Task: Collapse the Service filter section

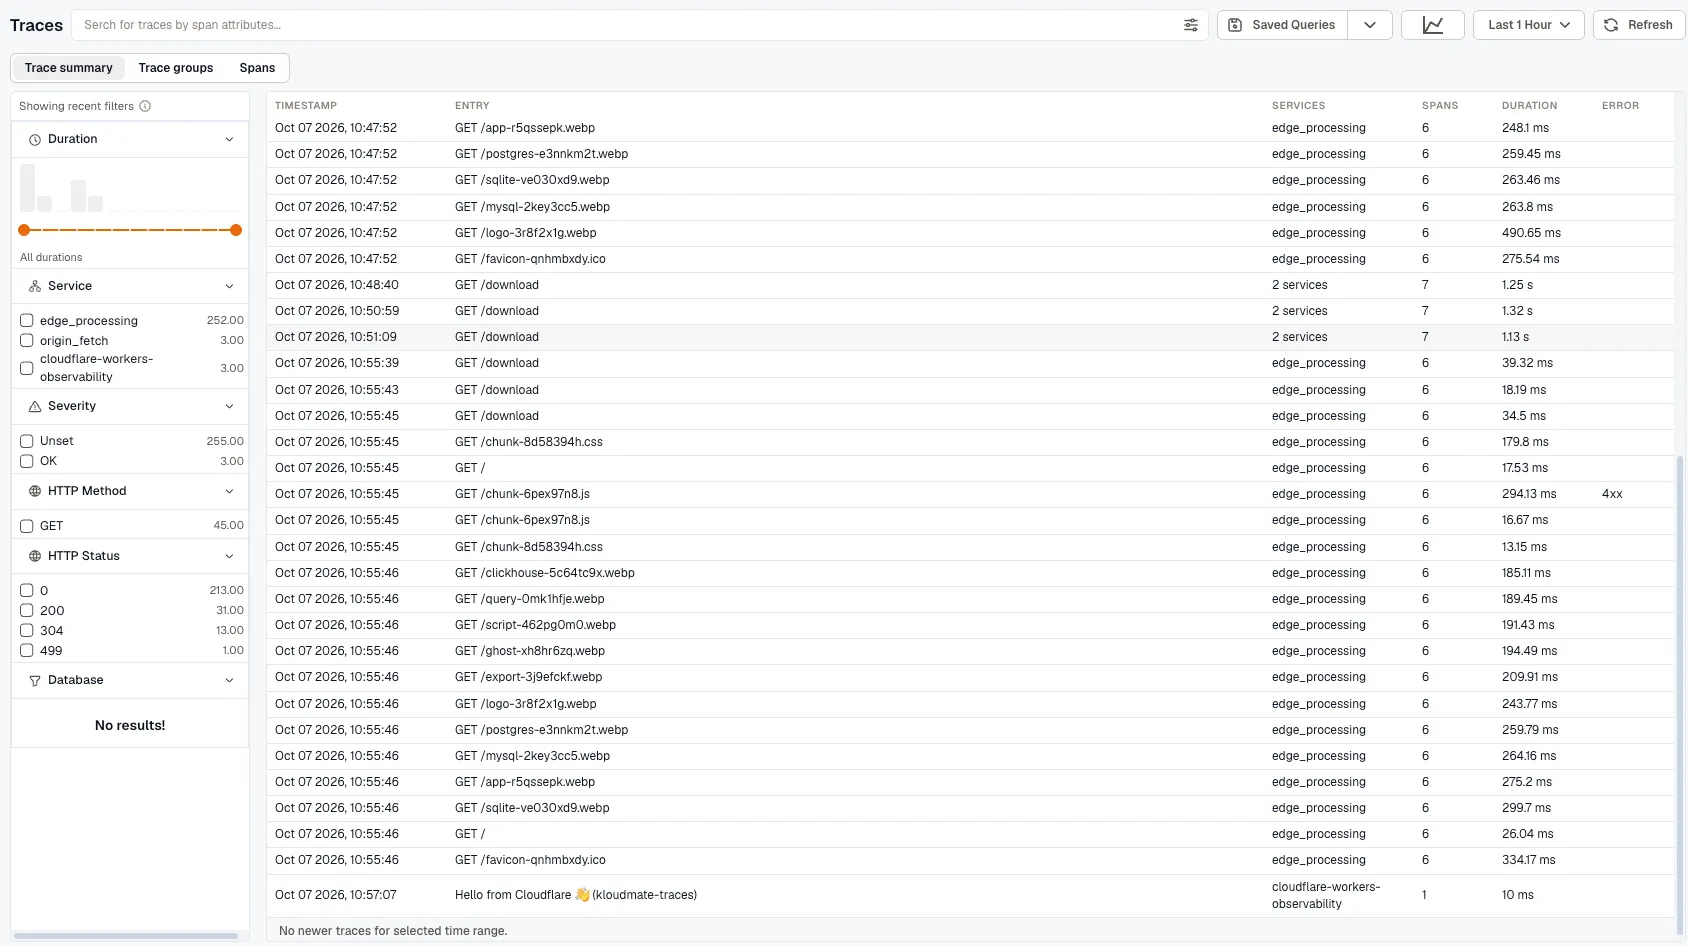Action: point(229,286)
